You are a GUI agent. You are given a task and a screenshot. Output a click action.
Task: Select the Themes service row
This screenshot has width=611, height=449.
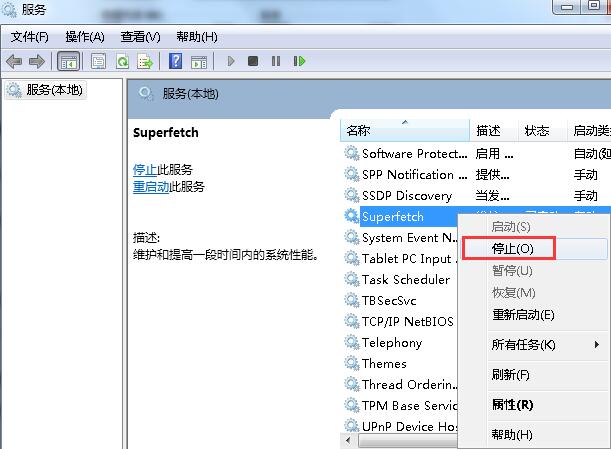tap(401, 364)
